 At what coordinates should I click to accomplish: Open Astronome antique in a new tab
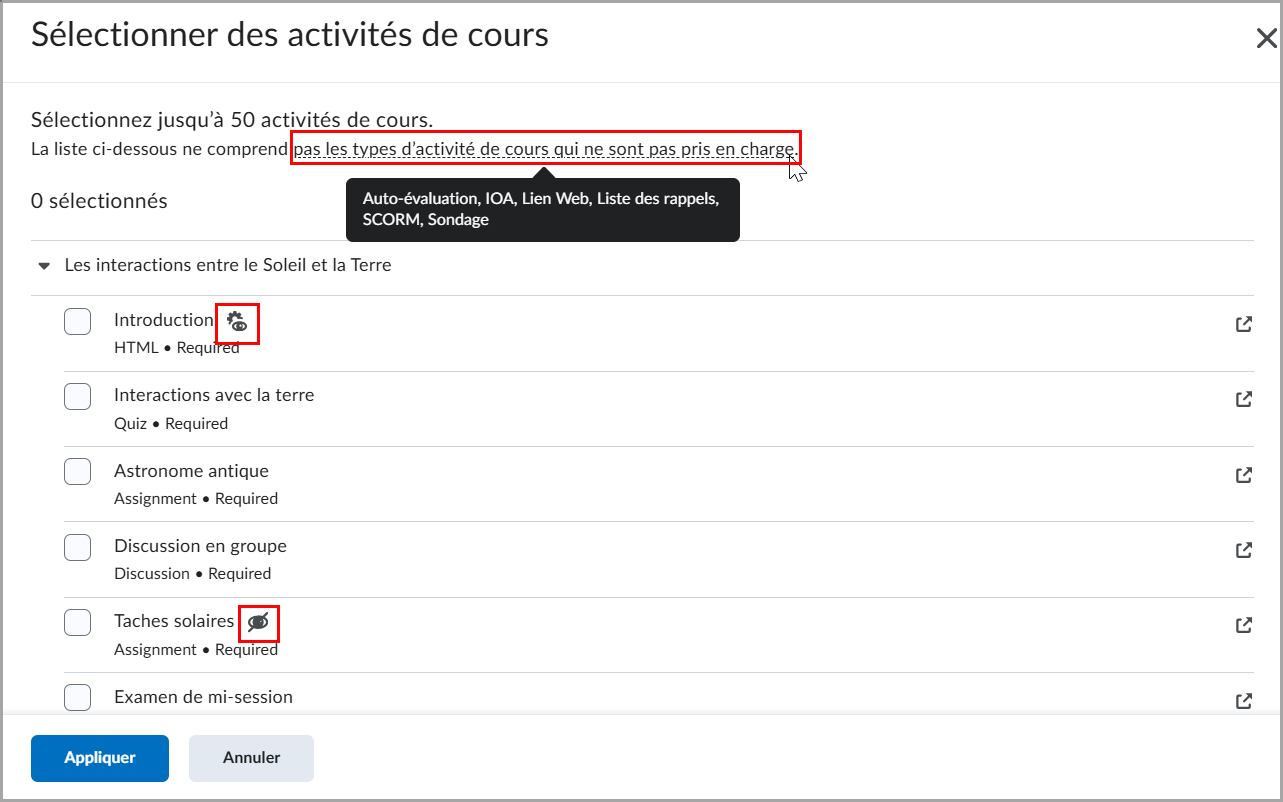tap(1243, 474)
